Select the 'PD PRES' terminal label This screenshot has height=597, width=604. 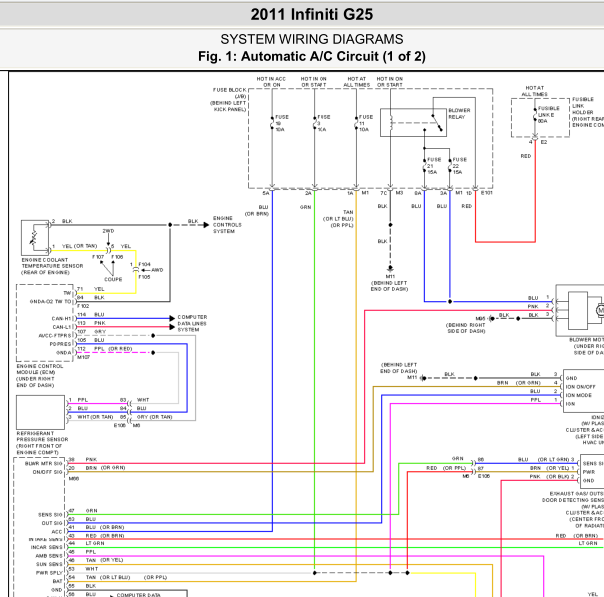pyautogui.click(x=60, y=344)
